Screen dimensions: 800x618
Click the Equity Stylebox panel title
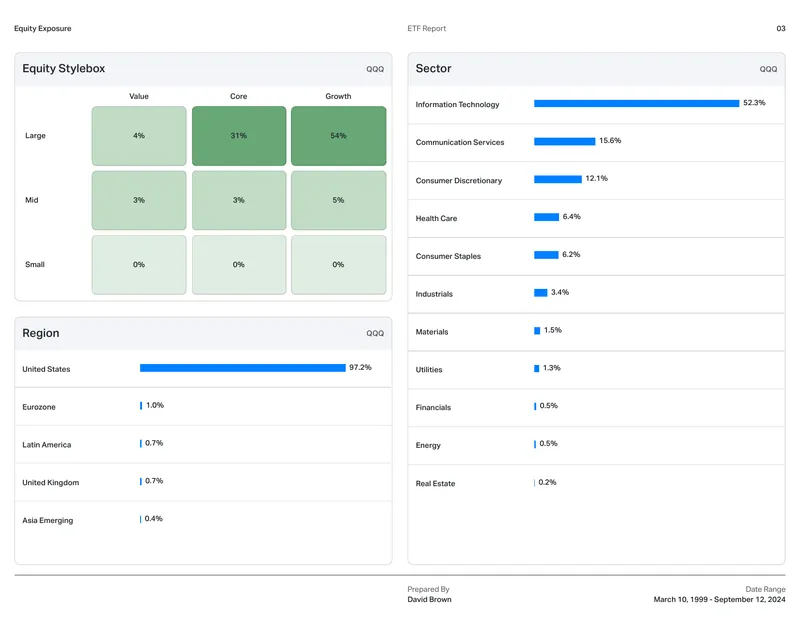(64, 68)
